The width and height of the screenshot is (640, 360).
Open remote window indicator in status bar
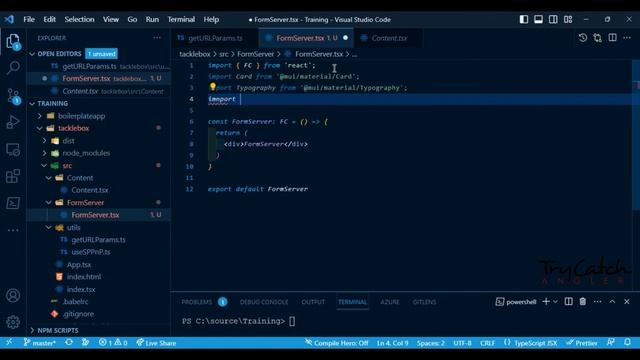point(9,342)
